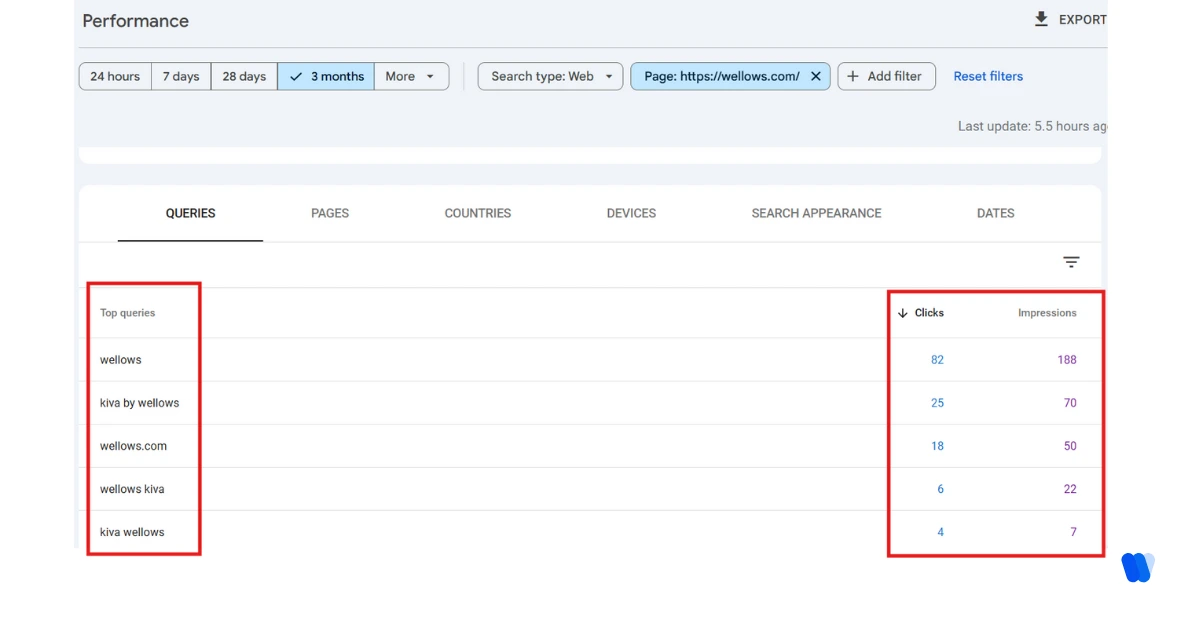The width and height of the screenshot is (1200, 630).
Task: Click the Export download icon
Action: point(1041,18)
